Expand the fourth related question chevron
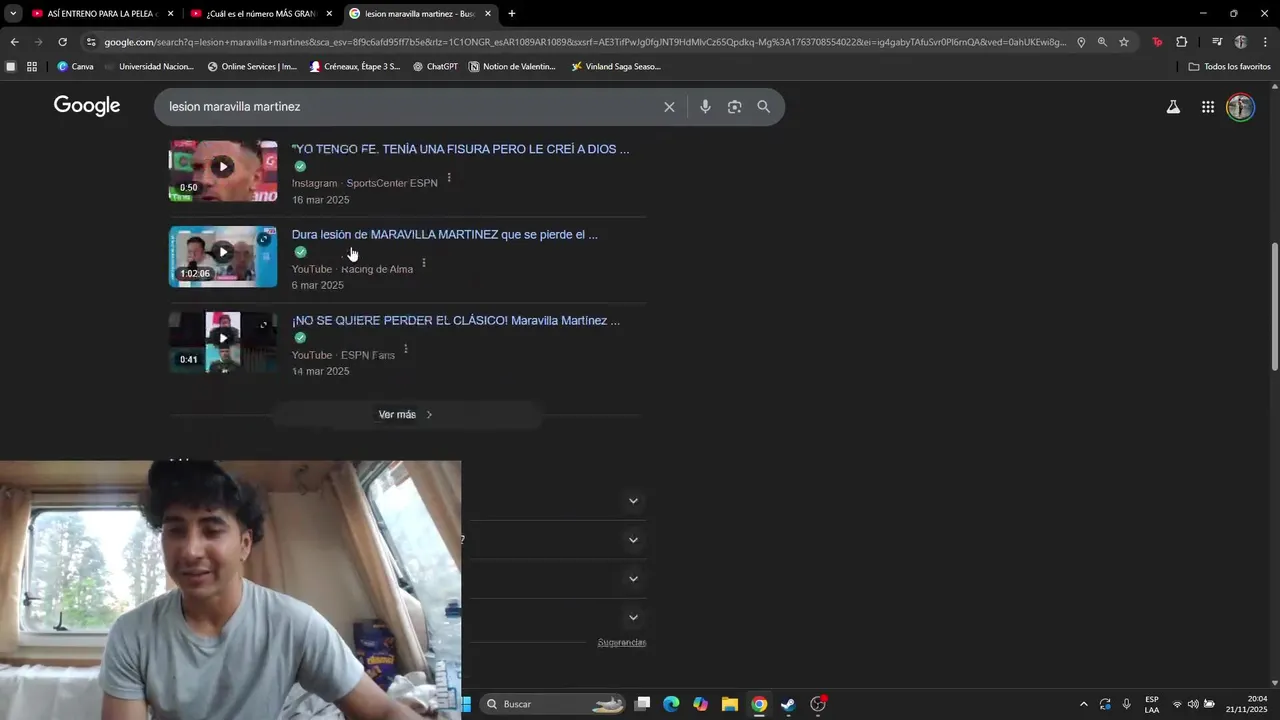Image resolution: width=1280 pixels, height=720 pixels. (633, 618)
